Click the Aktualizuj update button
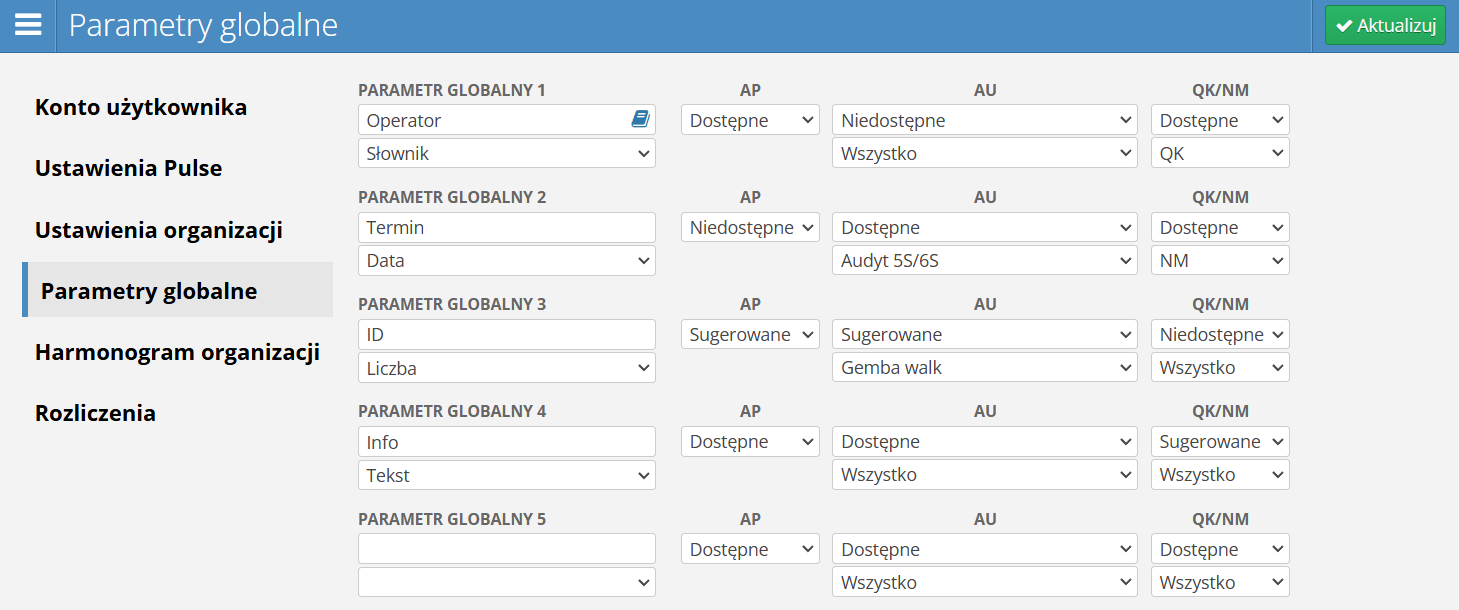This screenshot has width=1459, height=610. [x=1385, y=26]
